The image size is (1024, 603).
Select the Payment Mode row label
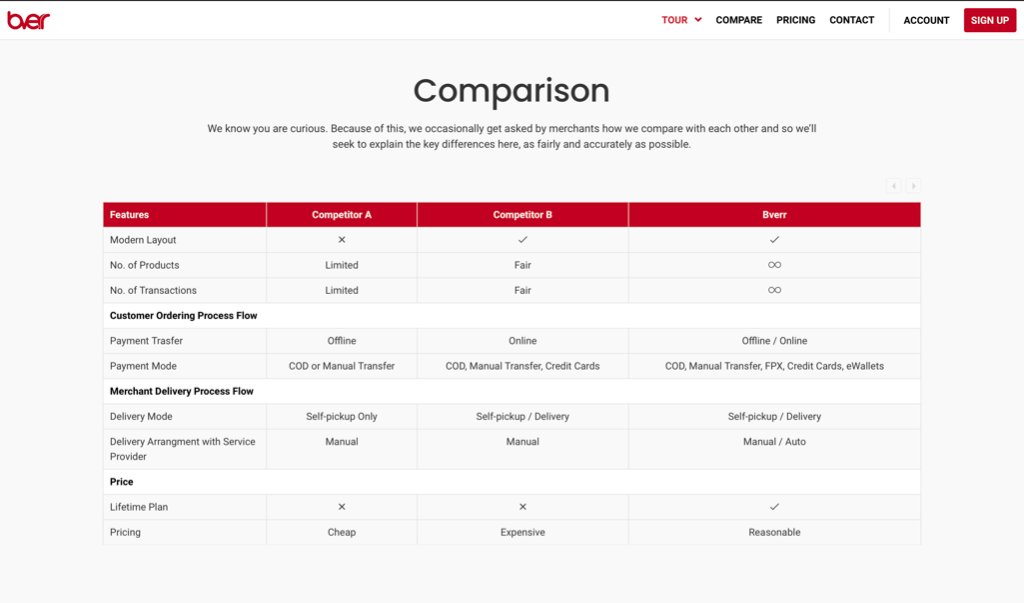pyautogui.click(x=143, y=366)
